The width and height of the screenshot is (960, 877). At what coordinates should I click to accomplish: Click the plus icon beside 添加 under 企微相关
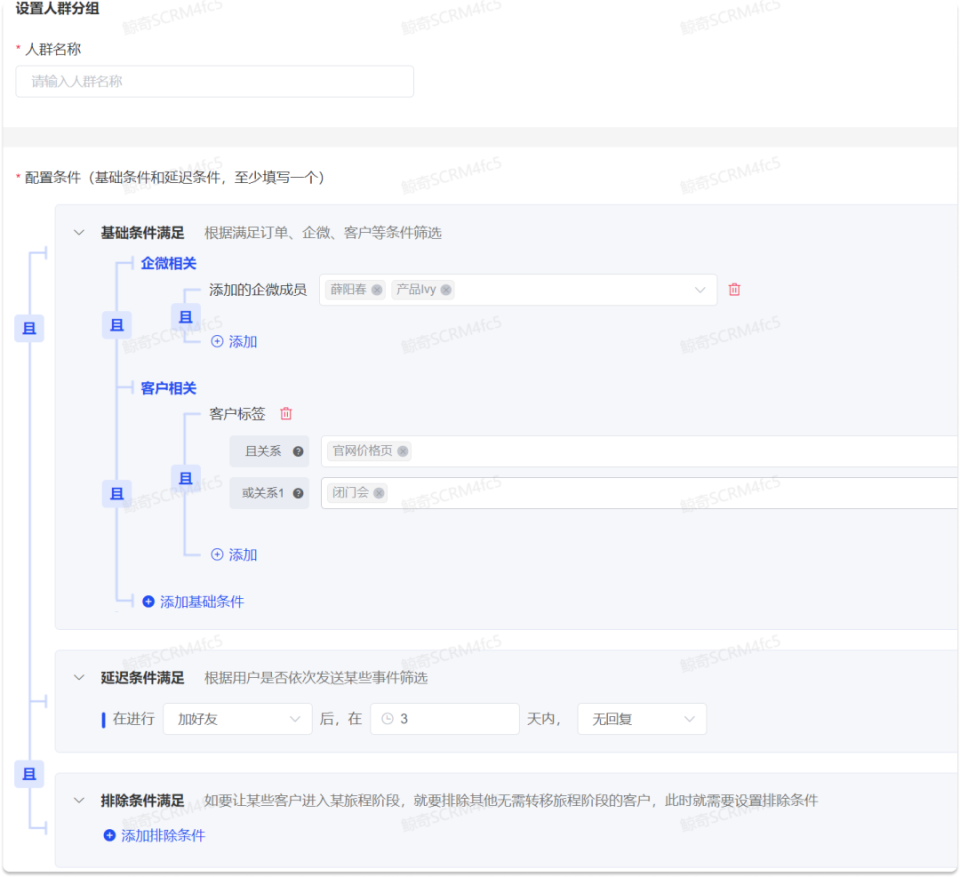[220, 341]
